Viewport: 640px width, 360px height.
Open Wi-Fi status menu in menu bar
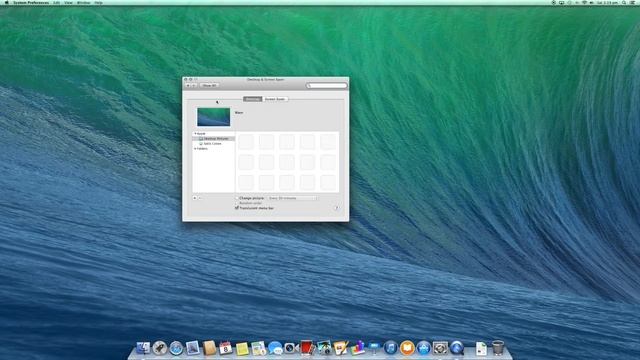tap(584, 2)
